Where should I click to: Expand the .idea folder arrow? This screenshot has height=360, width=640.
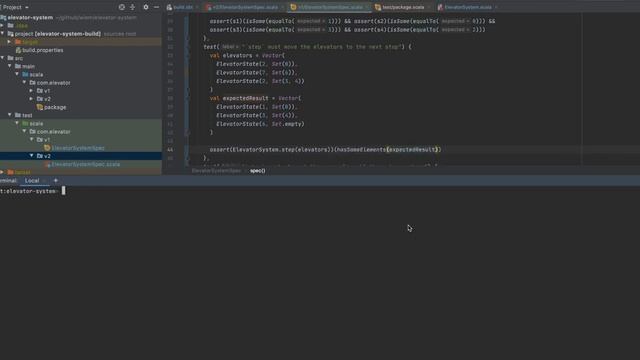2,25
